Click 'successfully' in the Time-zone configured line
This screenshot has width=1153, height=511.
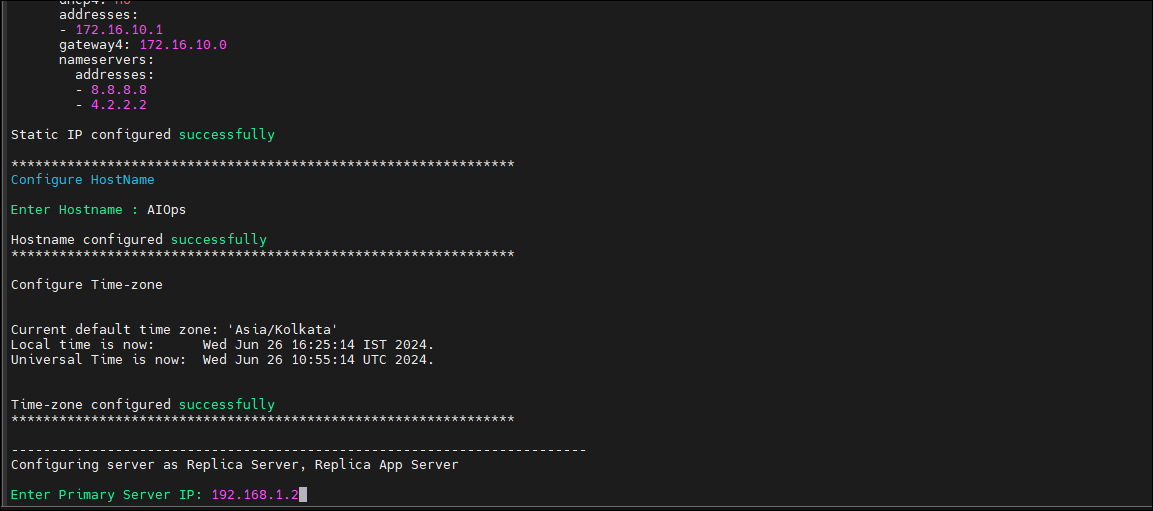click(x=226, y=404)
